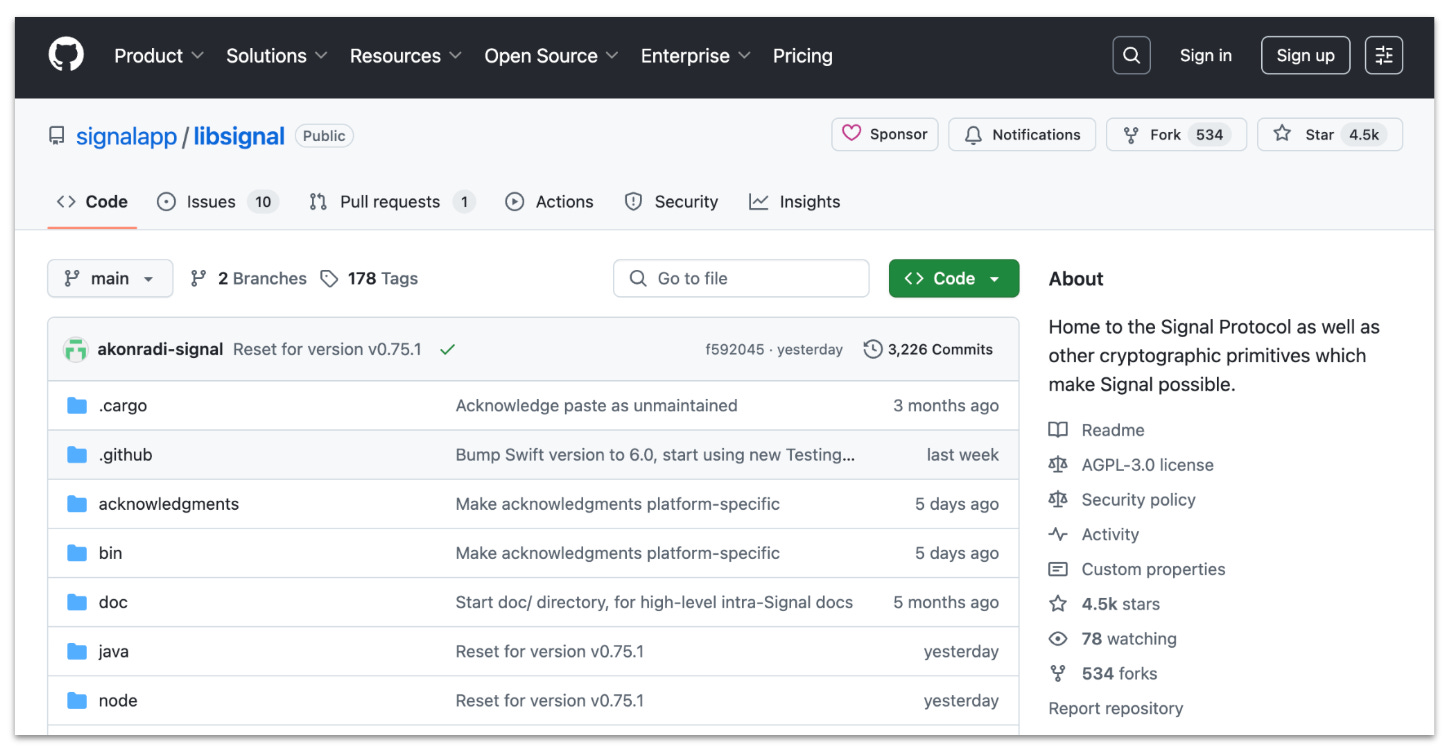Open the signalapp owner link

[x=127, y=136]
